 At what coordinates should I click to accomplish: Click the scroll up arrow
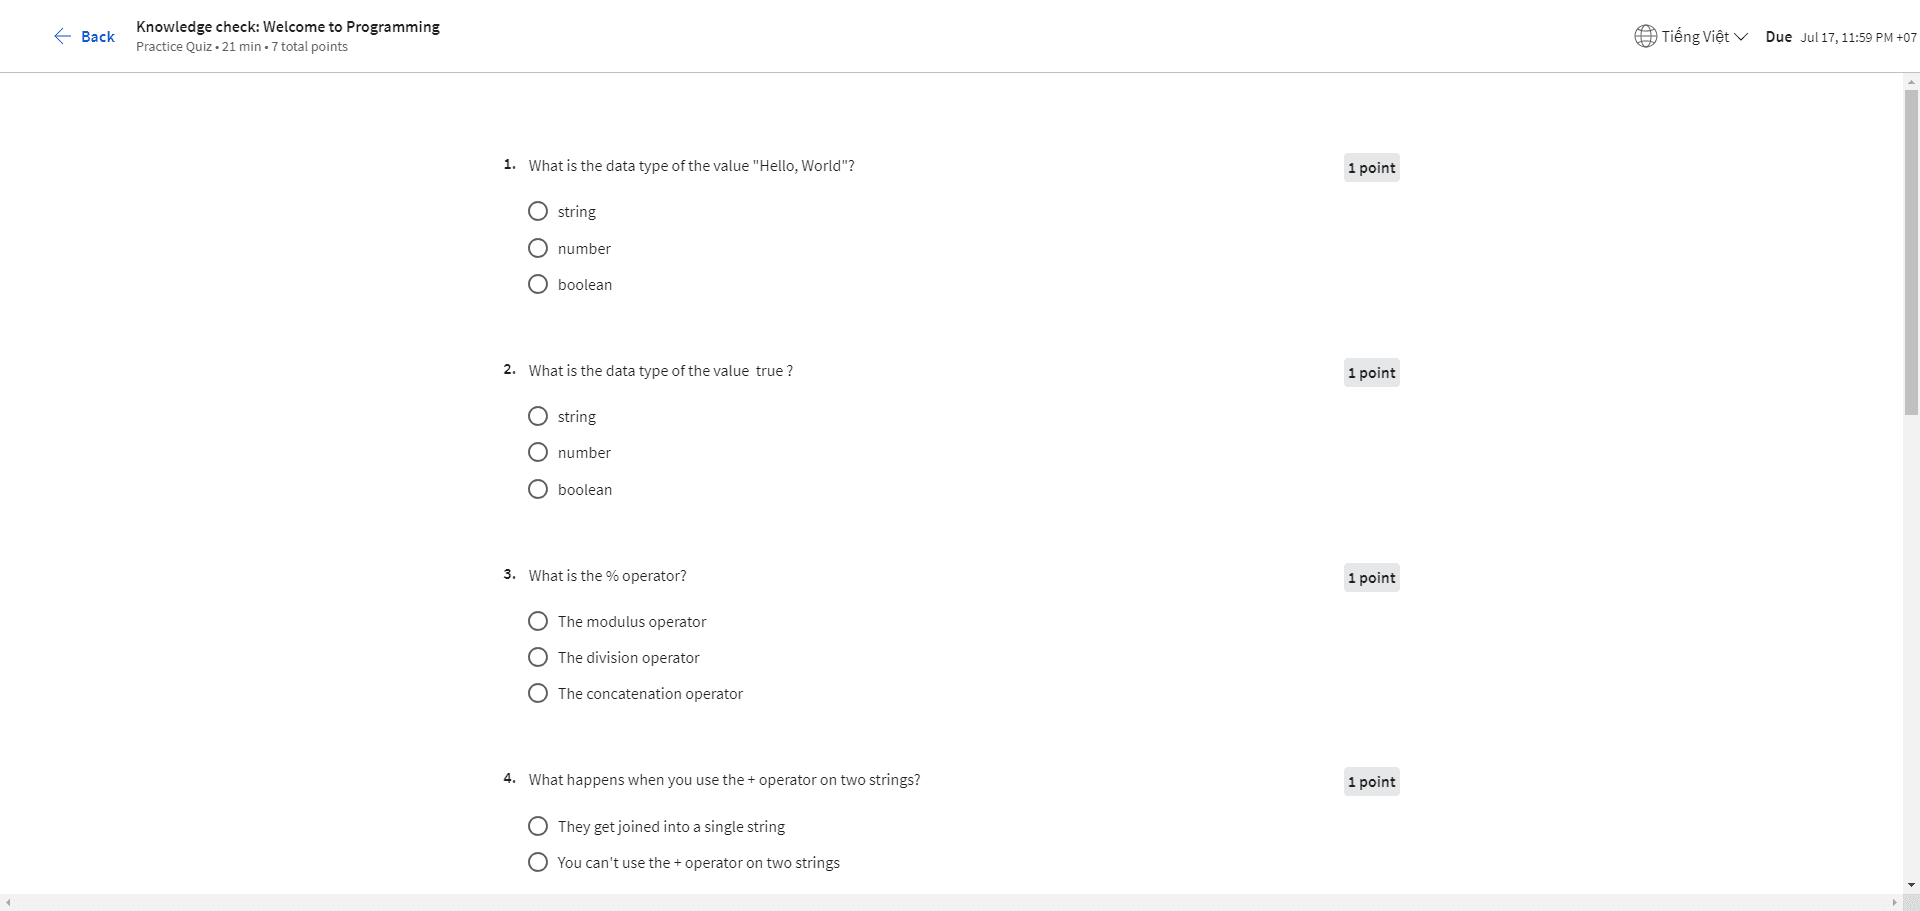click(1911, 81)
